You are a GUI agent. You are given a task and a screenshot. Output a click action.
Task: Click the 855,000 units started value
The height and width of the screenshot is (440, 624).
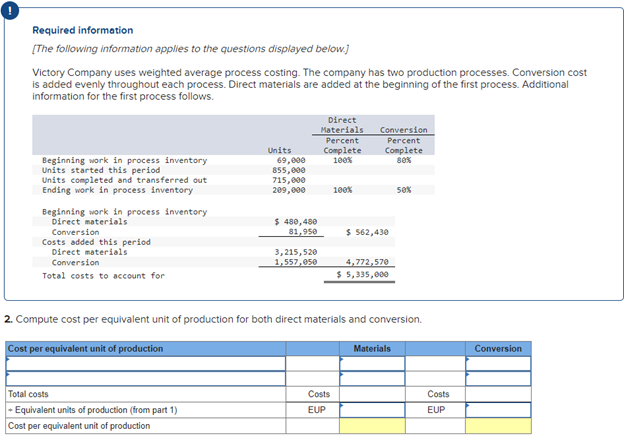tap(289, 170)
